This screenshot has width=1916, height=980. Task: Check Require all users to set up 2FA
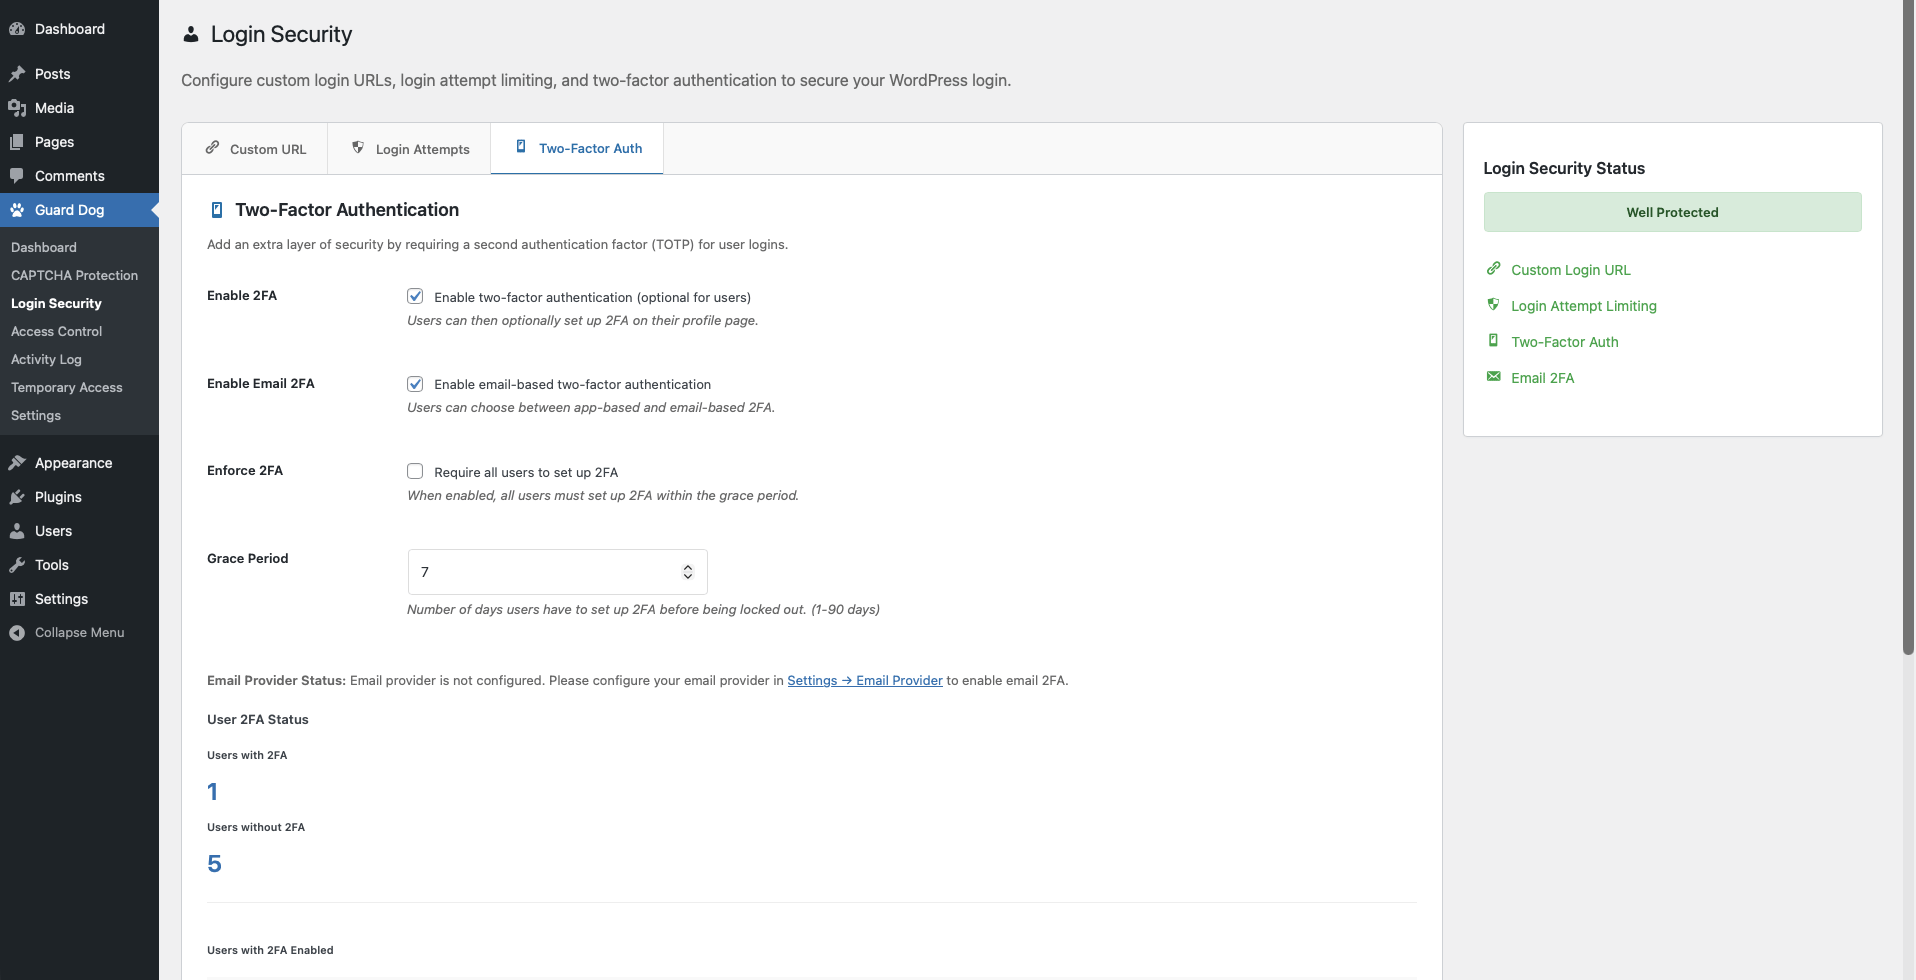[415, 470]
